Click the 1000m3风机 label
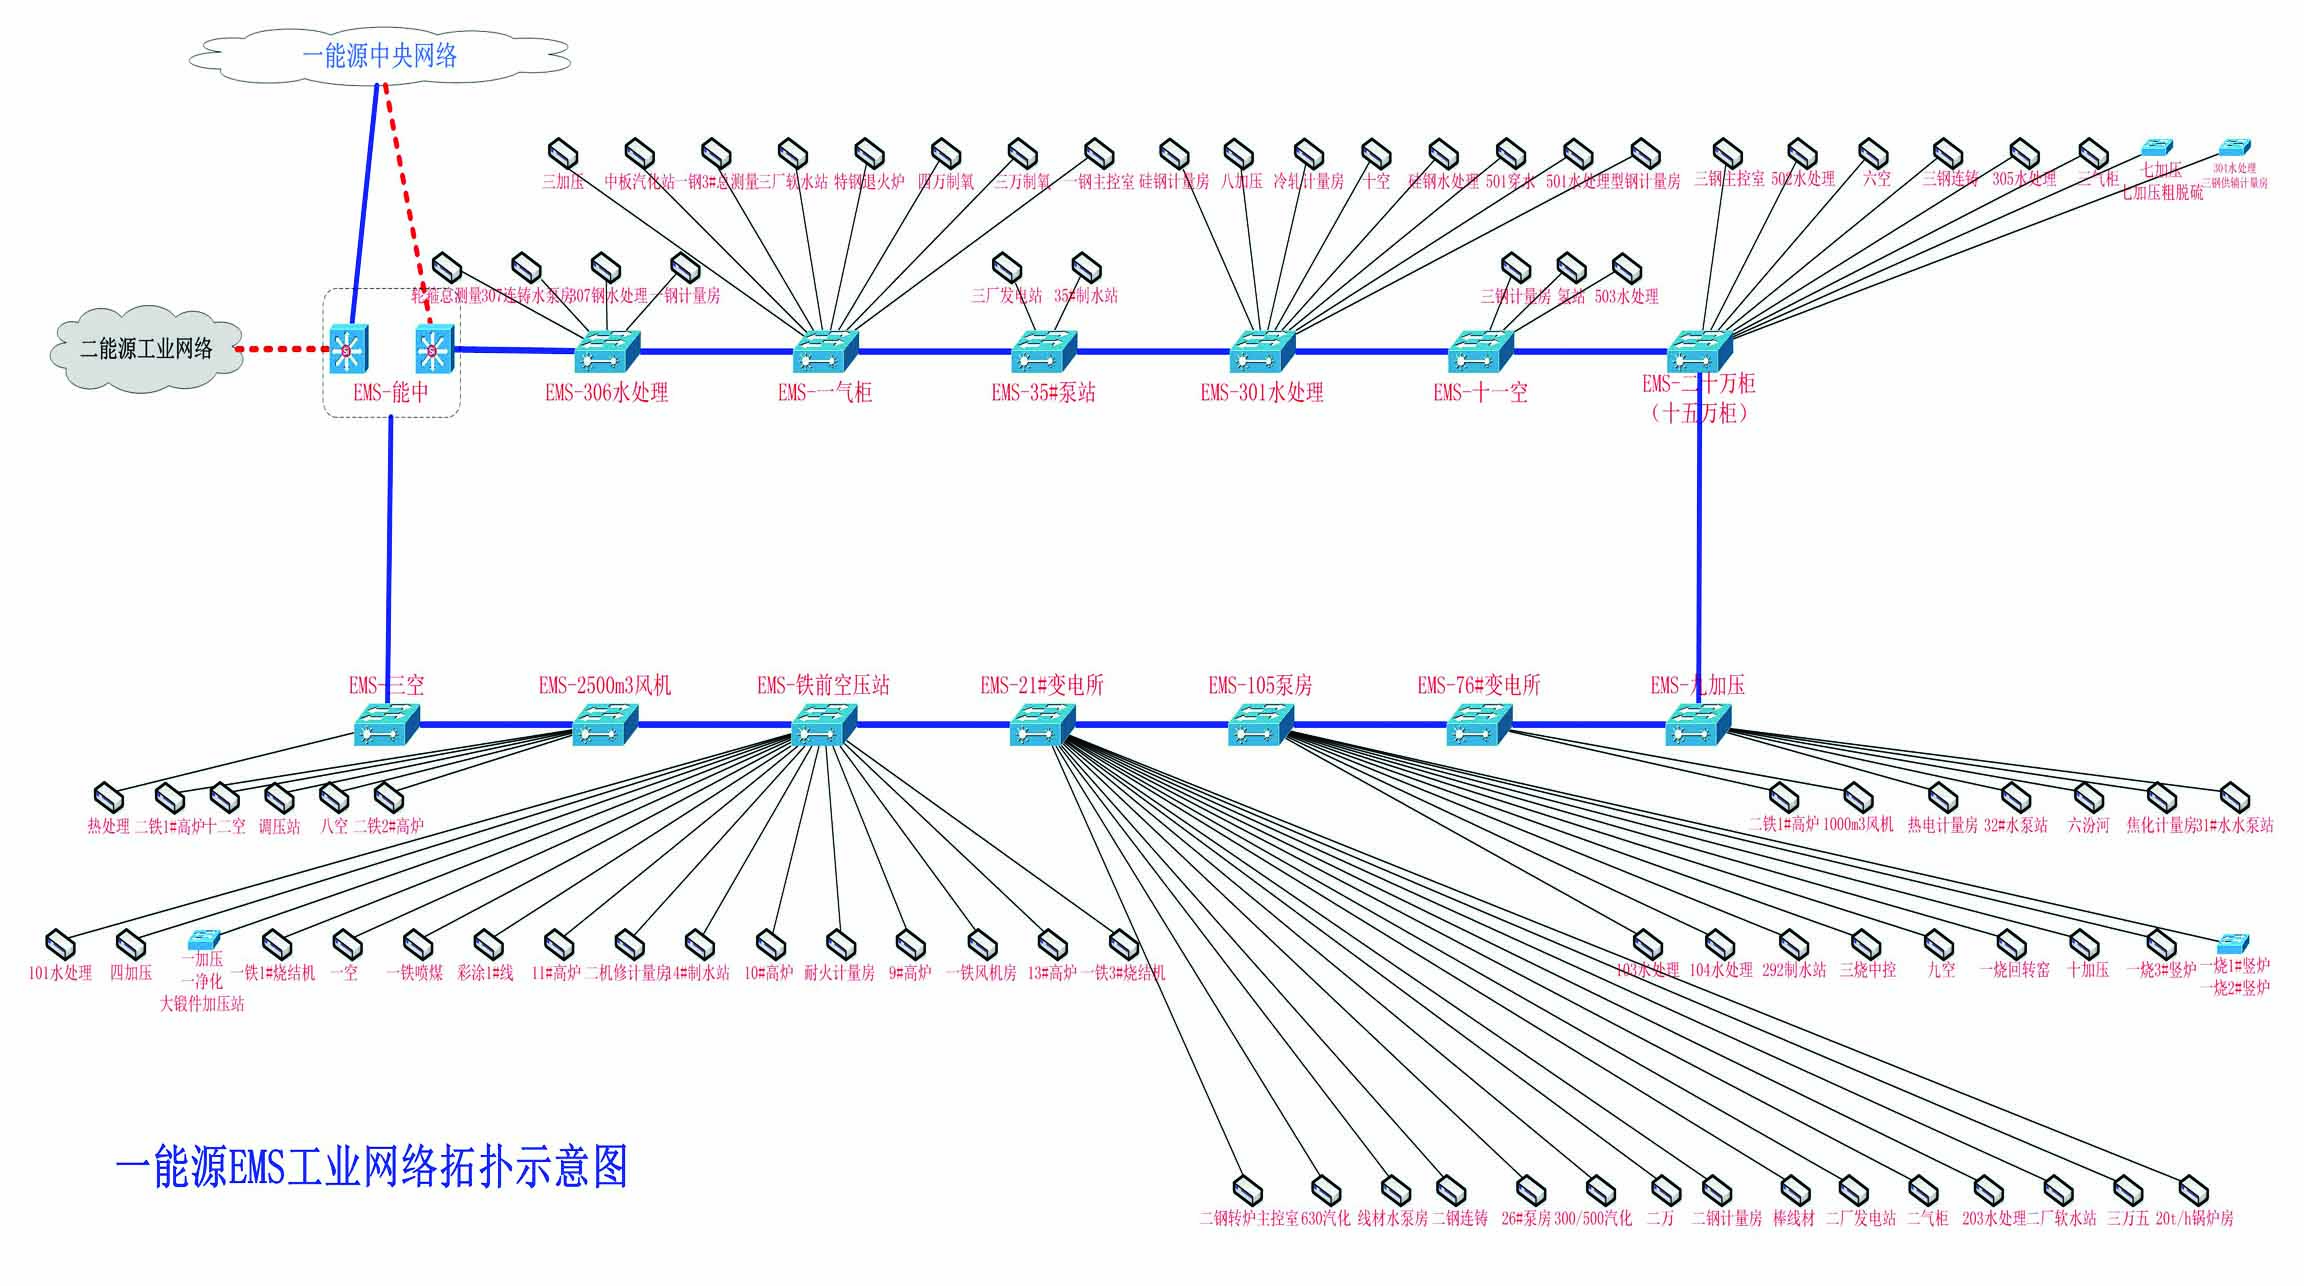Screen dimensions: 2304x1286 1858,825
